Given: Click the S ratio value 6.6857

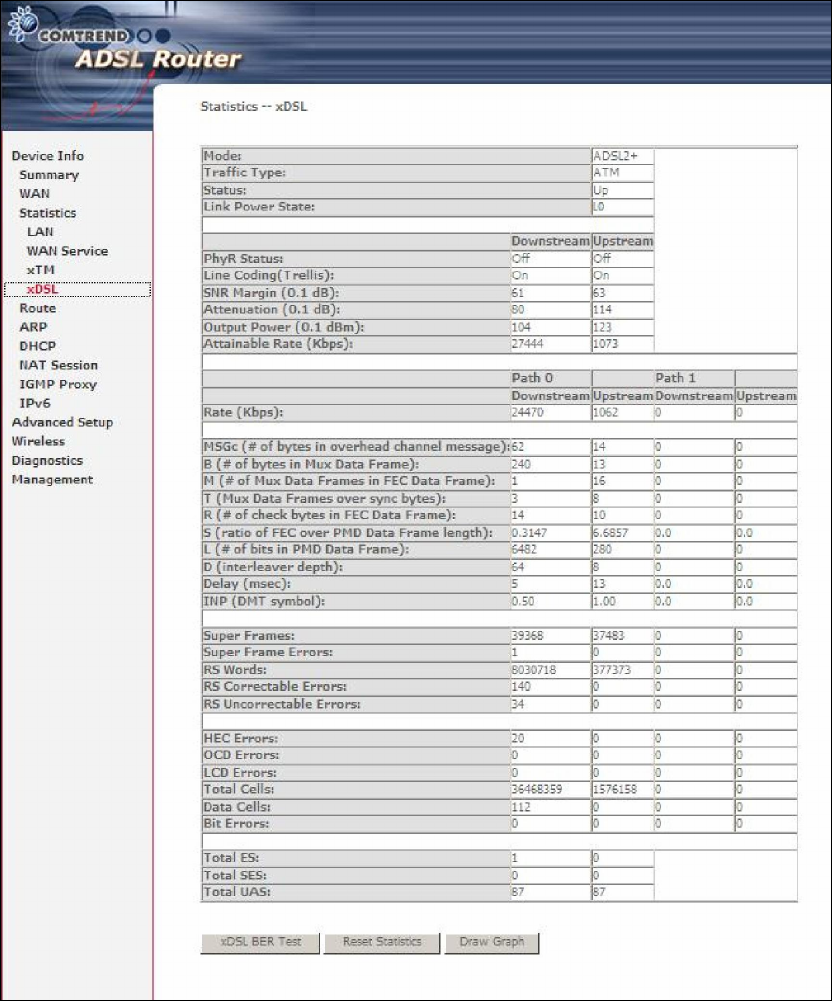Looking at the screenshot, I should (610, 533).
